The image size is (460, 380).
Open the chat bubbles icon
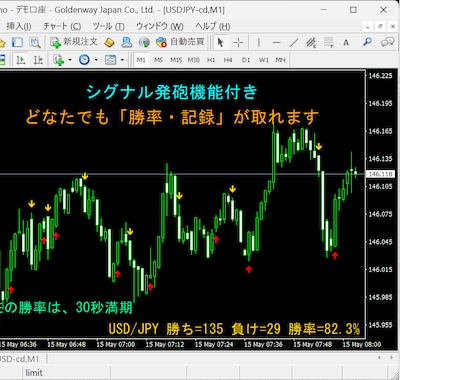387,42
